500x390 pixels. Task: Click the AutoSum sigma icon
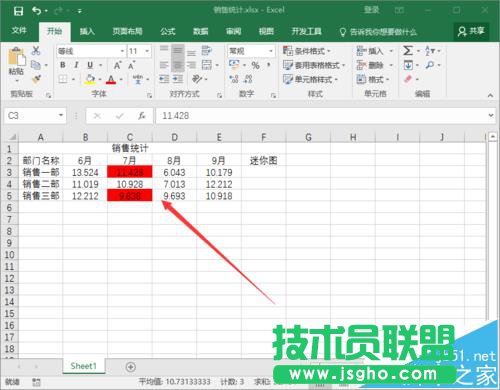408,51
